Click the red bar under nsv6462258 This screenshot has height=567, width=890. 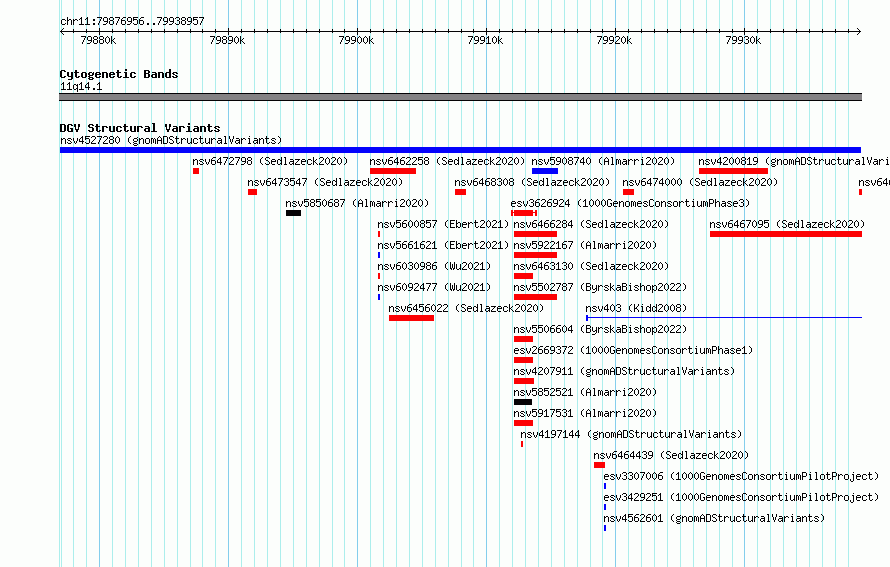tap(393, 171)
